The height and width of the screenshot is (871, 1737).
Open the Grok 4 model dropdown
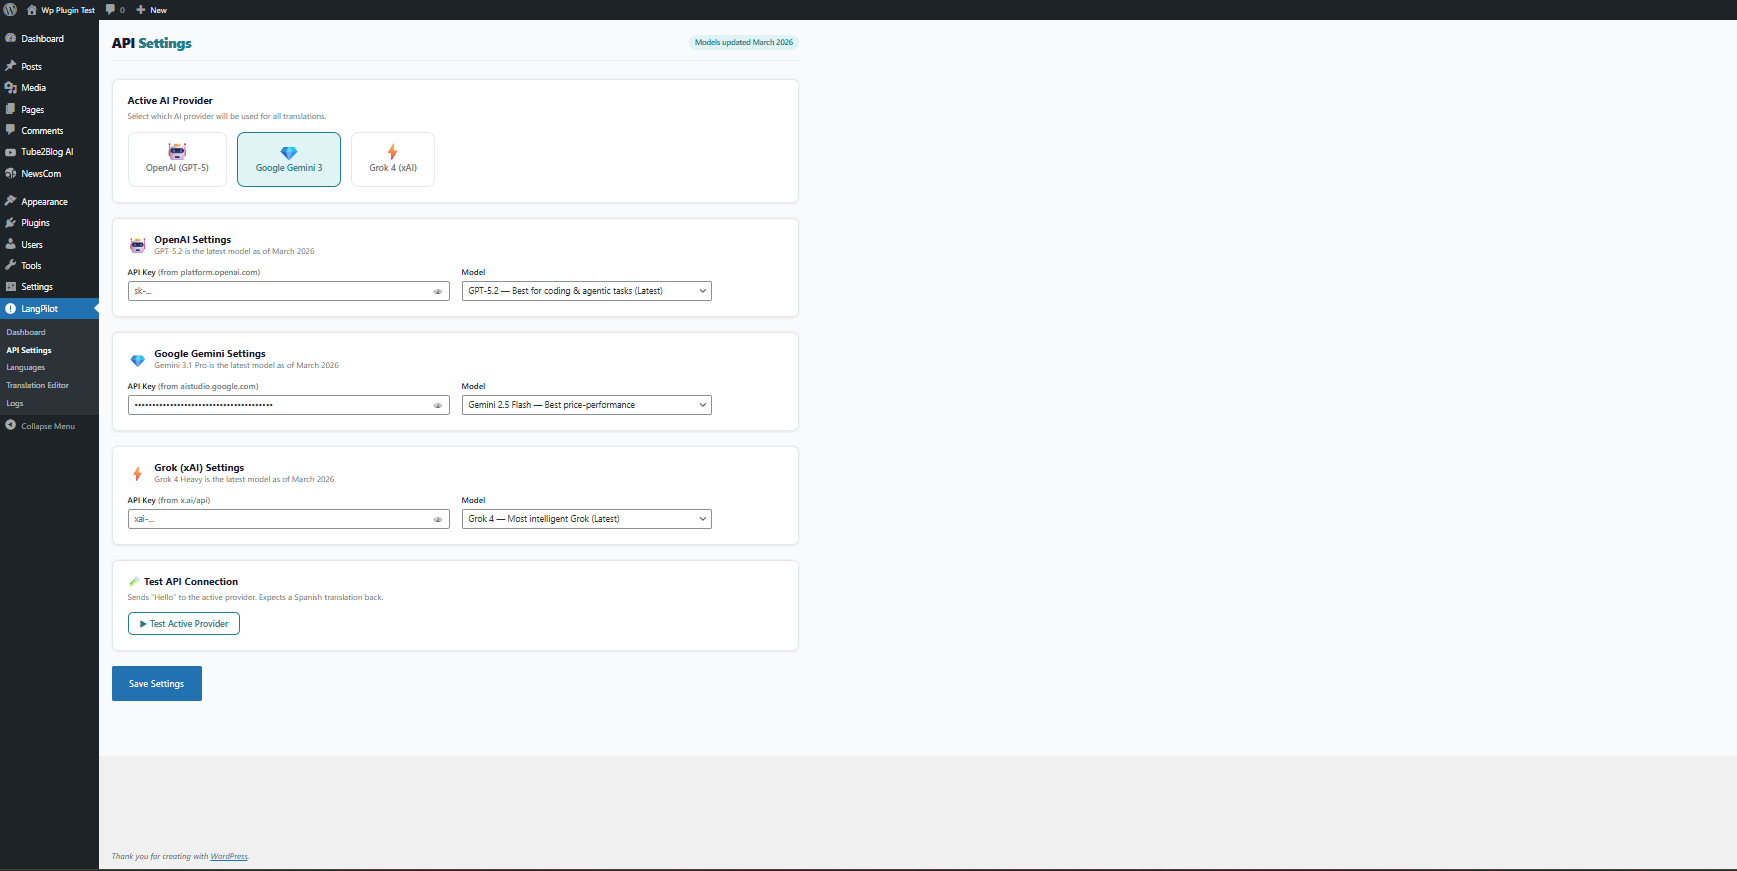[587, 519]
